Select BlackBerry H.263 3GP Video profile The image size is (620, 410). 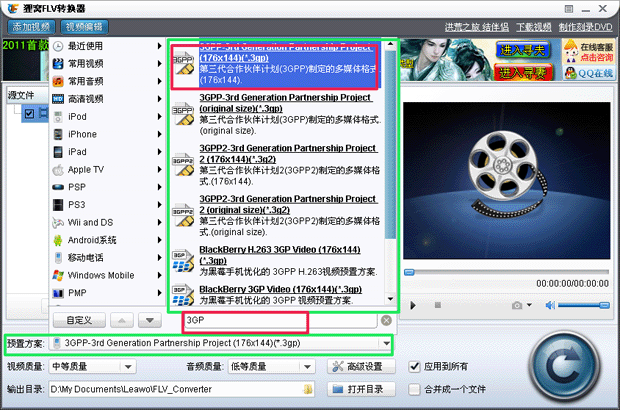[x=277, y=261]
